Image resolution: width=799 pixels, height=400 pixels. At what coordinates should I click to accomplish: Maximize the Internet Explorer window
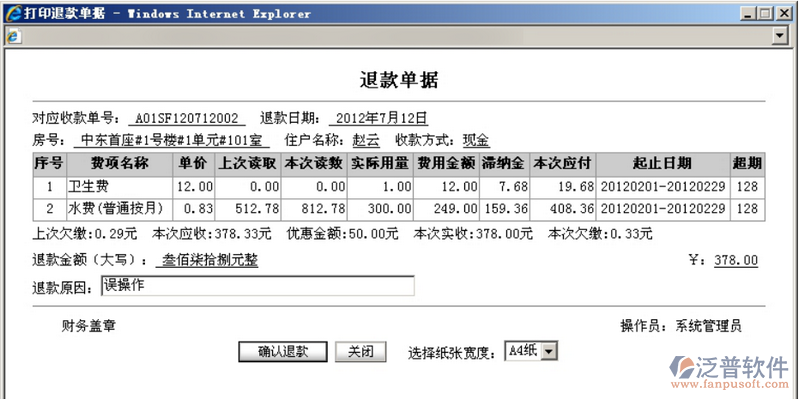click(x=764, y=13)
